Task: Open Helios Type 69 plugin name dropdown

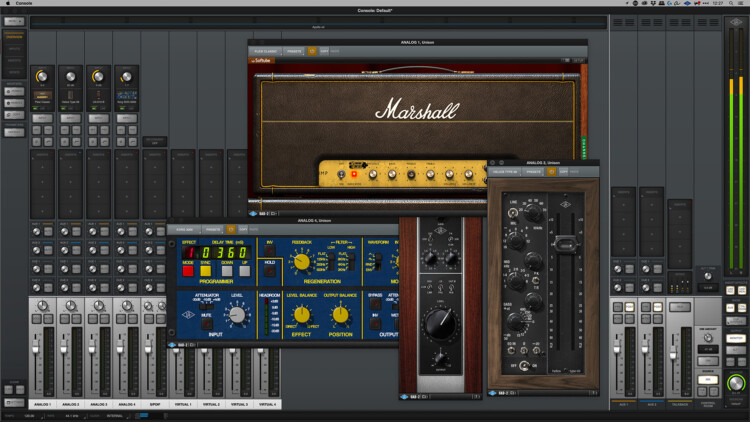Action: click(506, 171)
